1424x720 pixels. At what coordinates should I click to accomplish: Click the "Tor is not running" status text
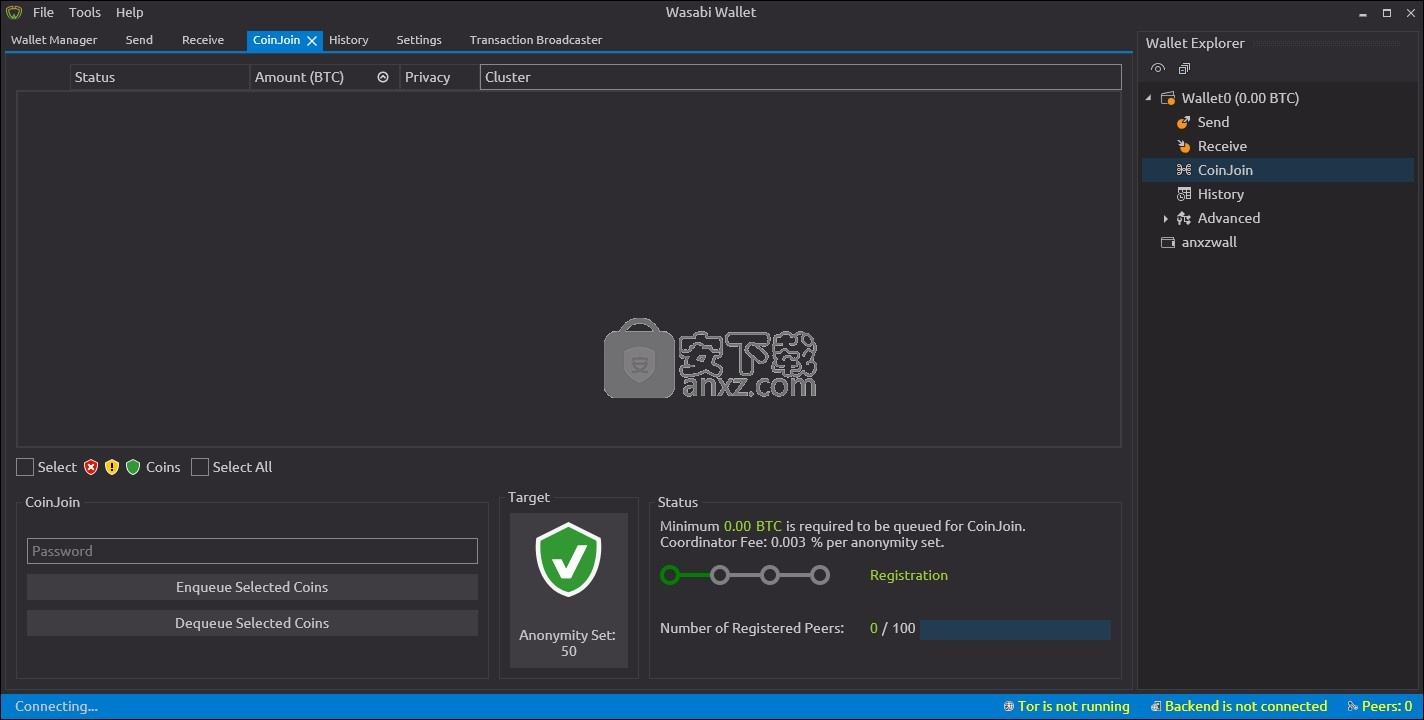[1074, 707]
